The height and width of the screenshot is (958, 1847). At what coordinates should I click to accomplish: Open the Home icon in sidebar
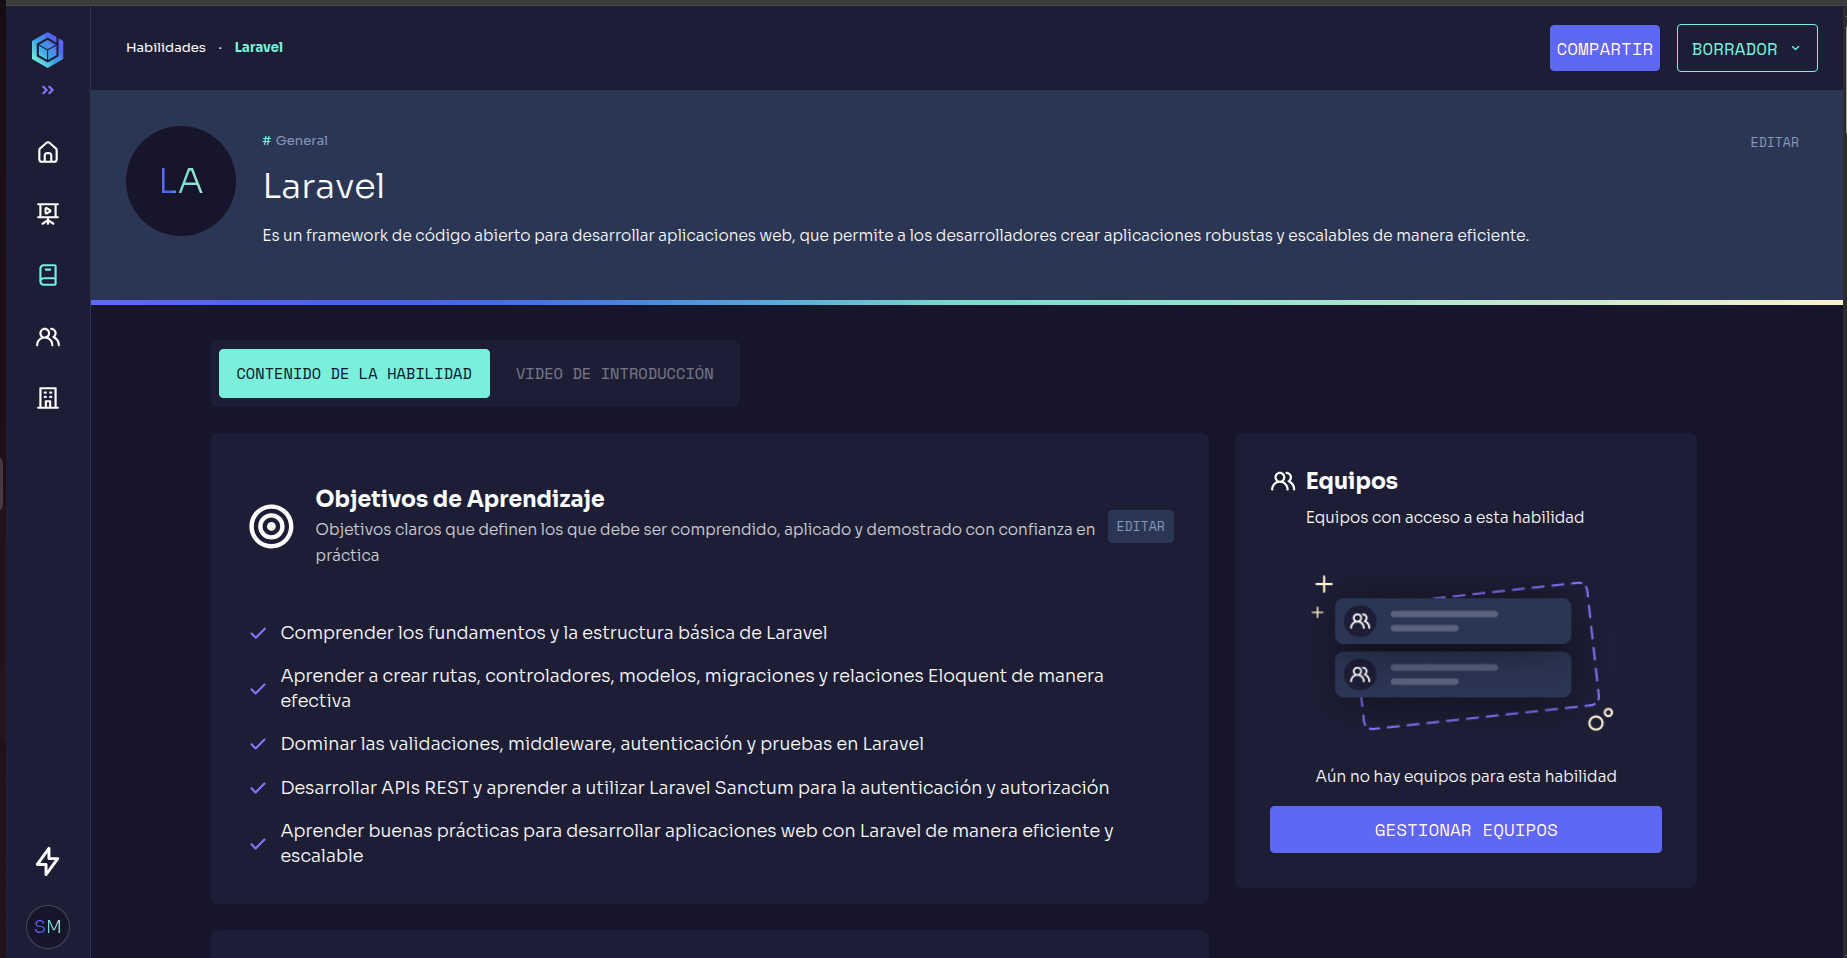pos(47,152)
